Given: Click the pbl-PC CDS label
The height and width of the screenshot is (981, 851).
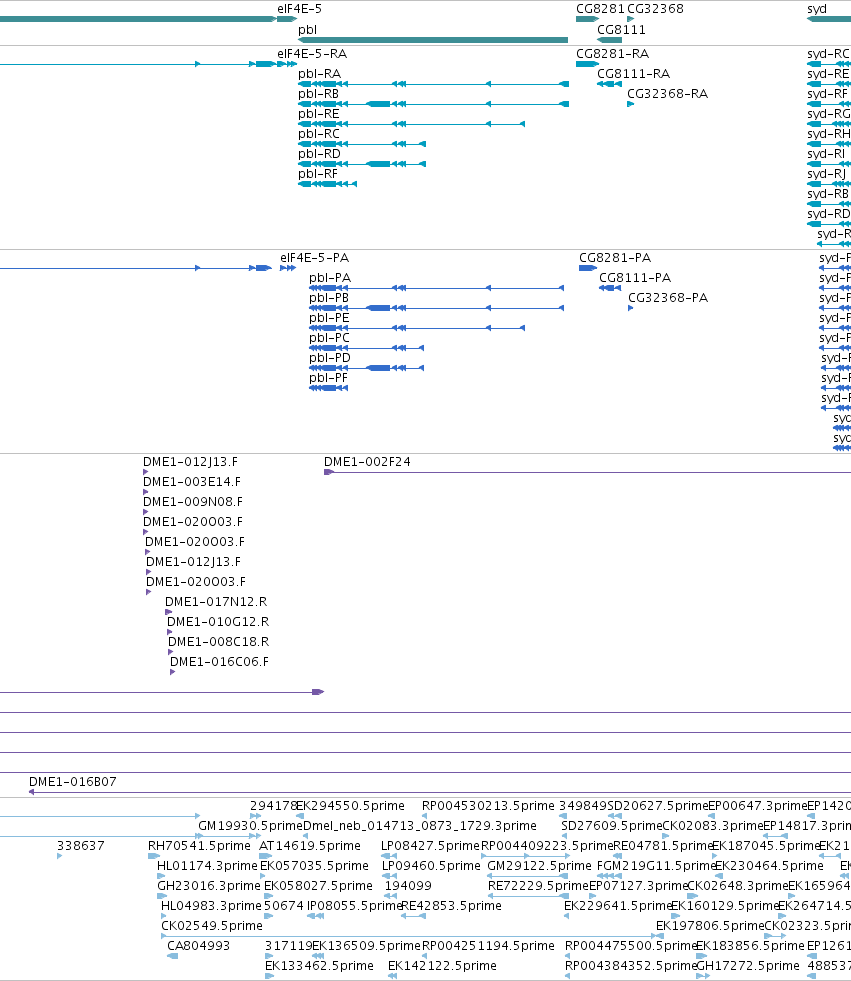Looking at the screenshot, I should (329, 338).
